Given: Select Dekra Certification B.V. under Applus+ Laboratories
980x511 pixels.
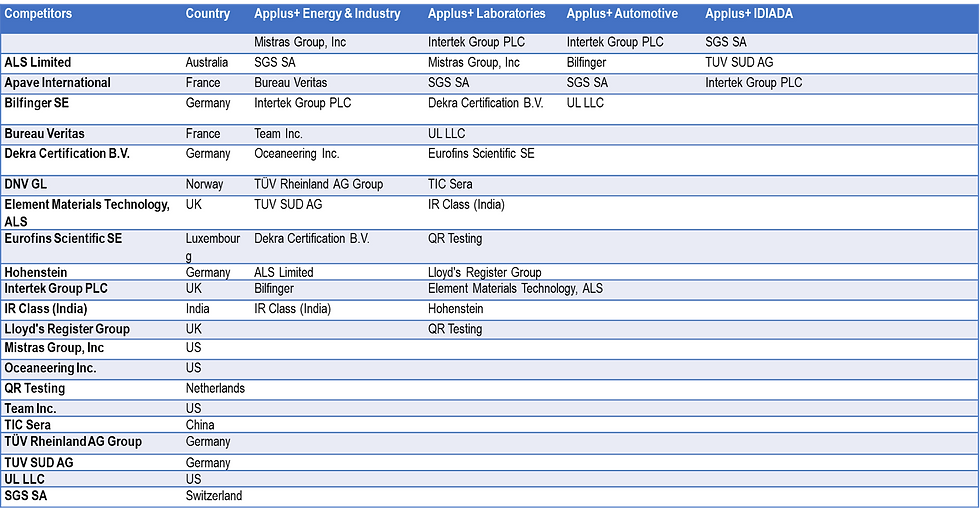Looking at the screenshot, I should tap(486, 103).
